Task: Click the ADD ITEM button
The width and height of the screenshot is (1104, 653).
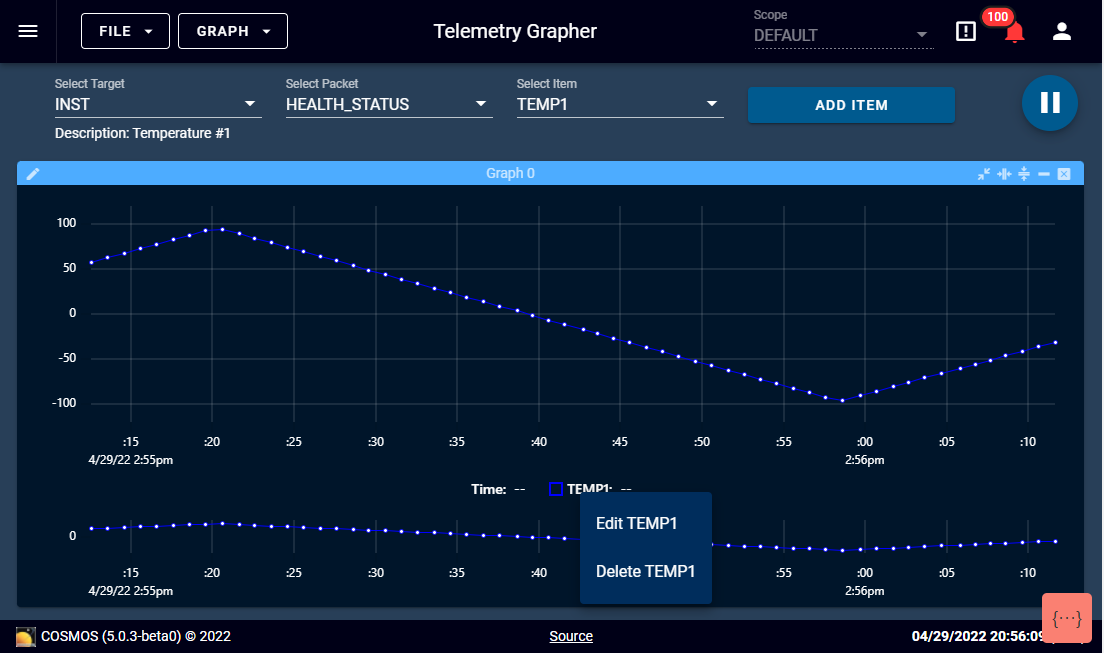Action: tap(851, 104)
